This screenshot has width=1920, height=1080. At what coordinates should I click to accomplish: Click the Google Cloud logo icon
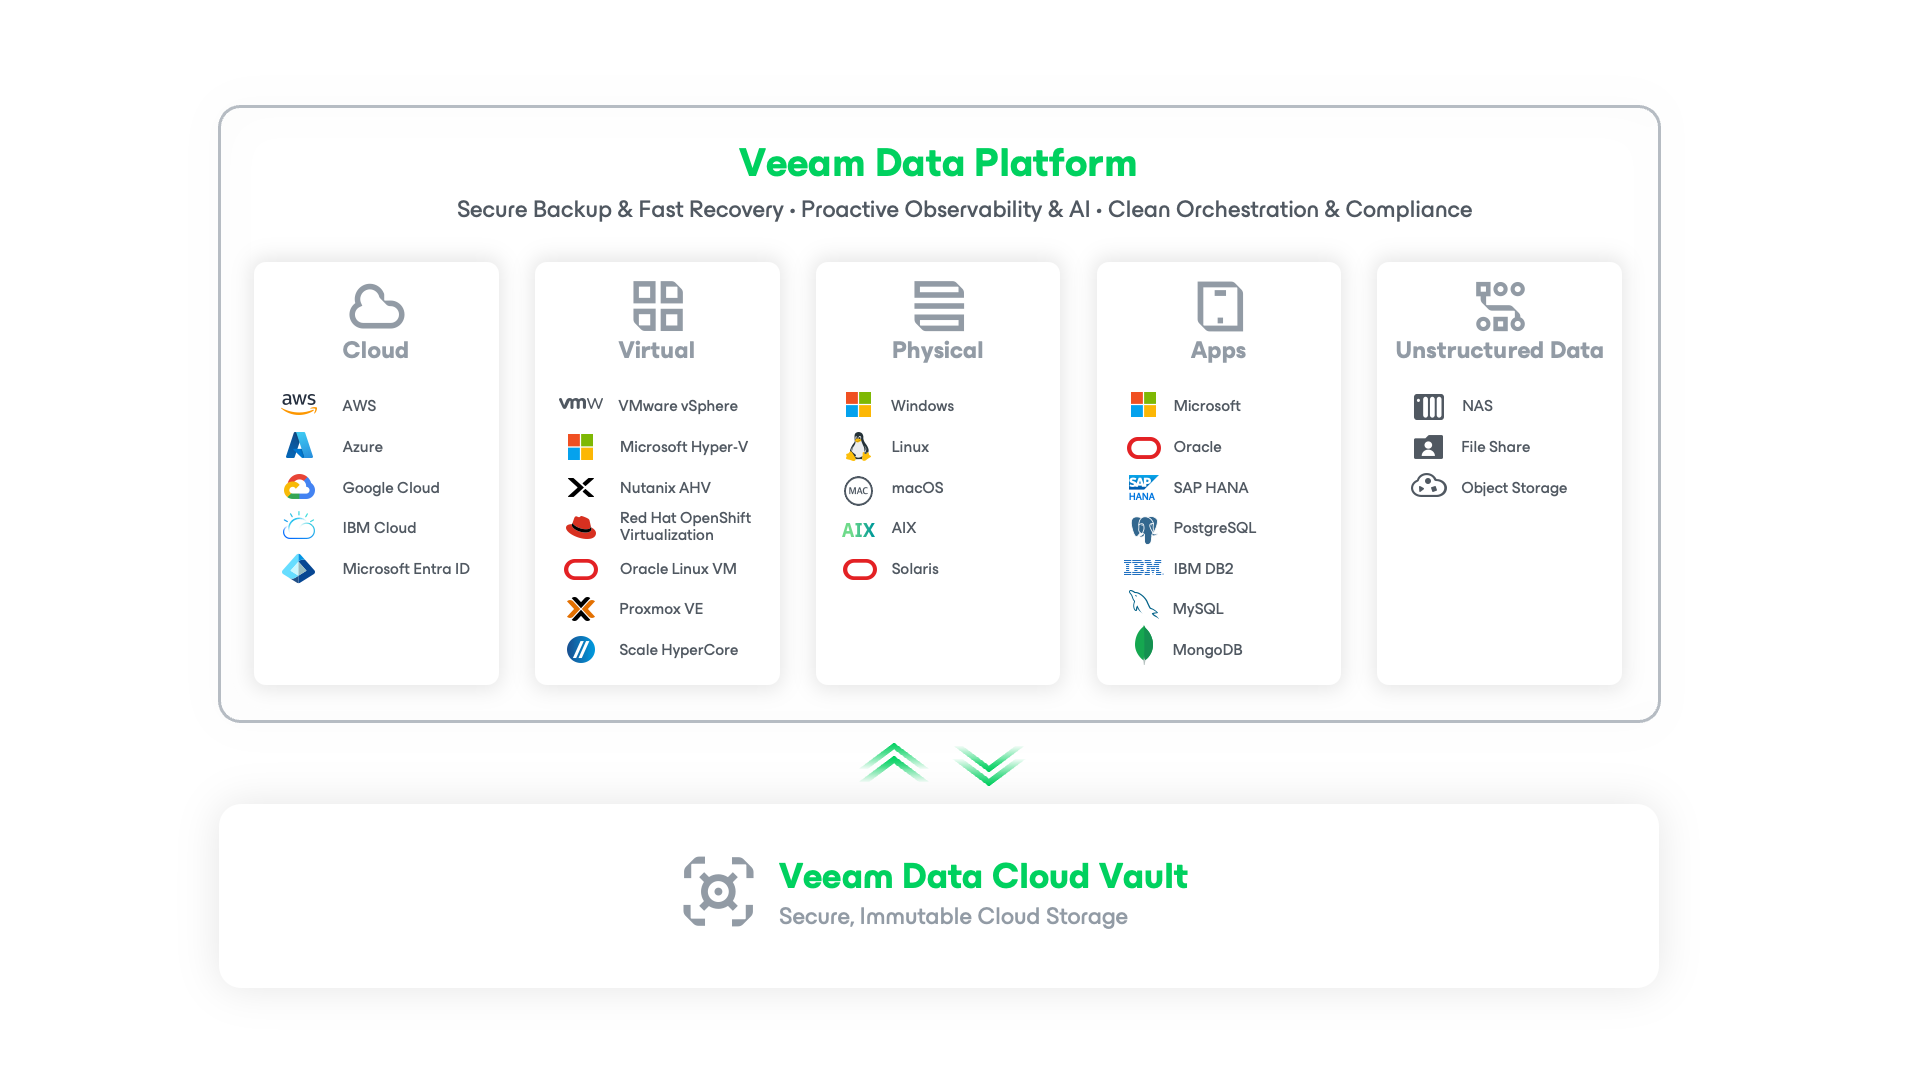tap(299, 487)
